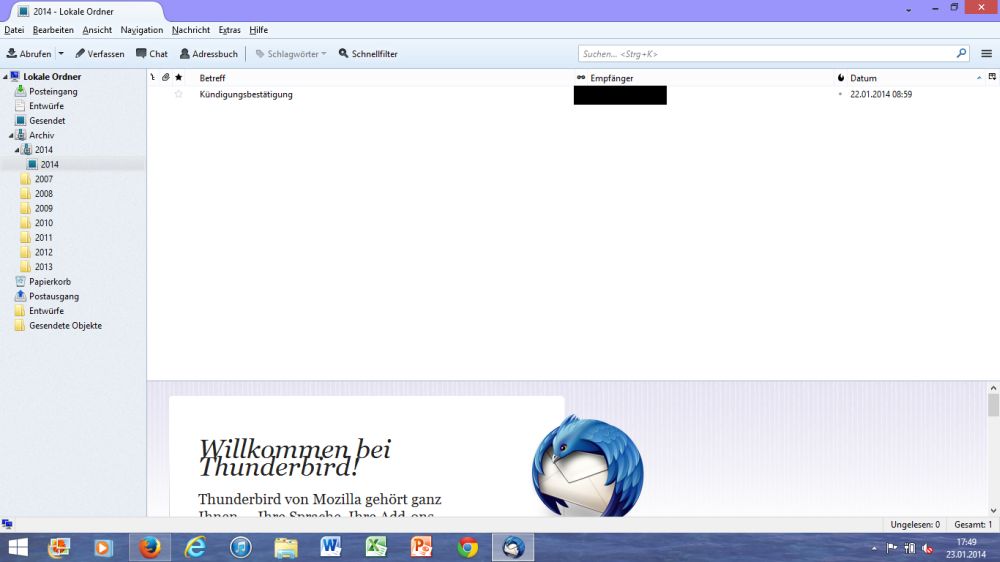The width and height of the screenshot is (1000, 562).
Task: Collapse the Archiv folder expander
Action: coord(11,135)
